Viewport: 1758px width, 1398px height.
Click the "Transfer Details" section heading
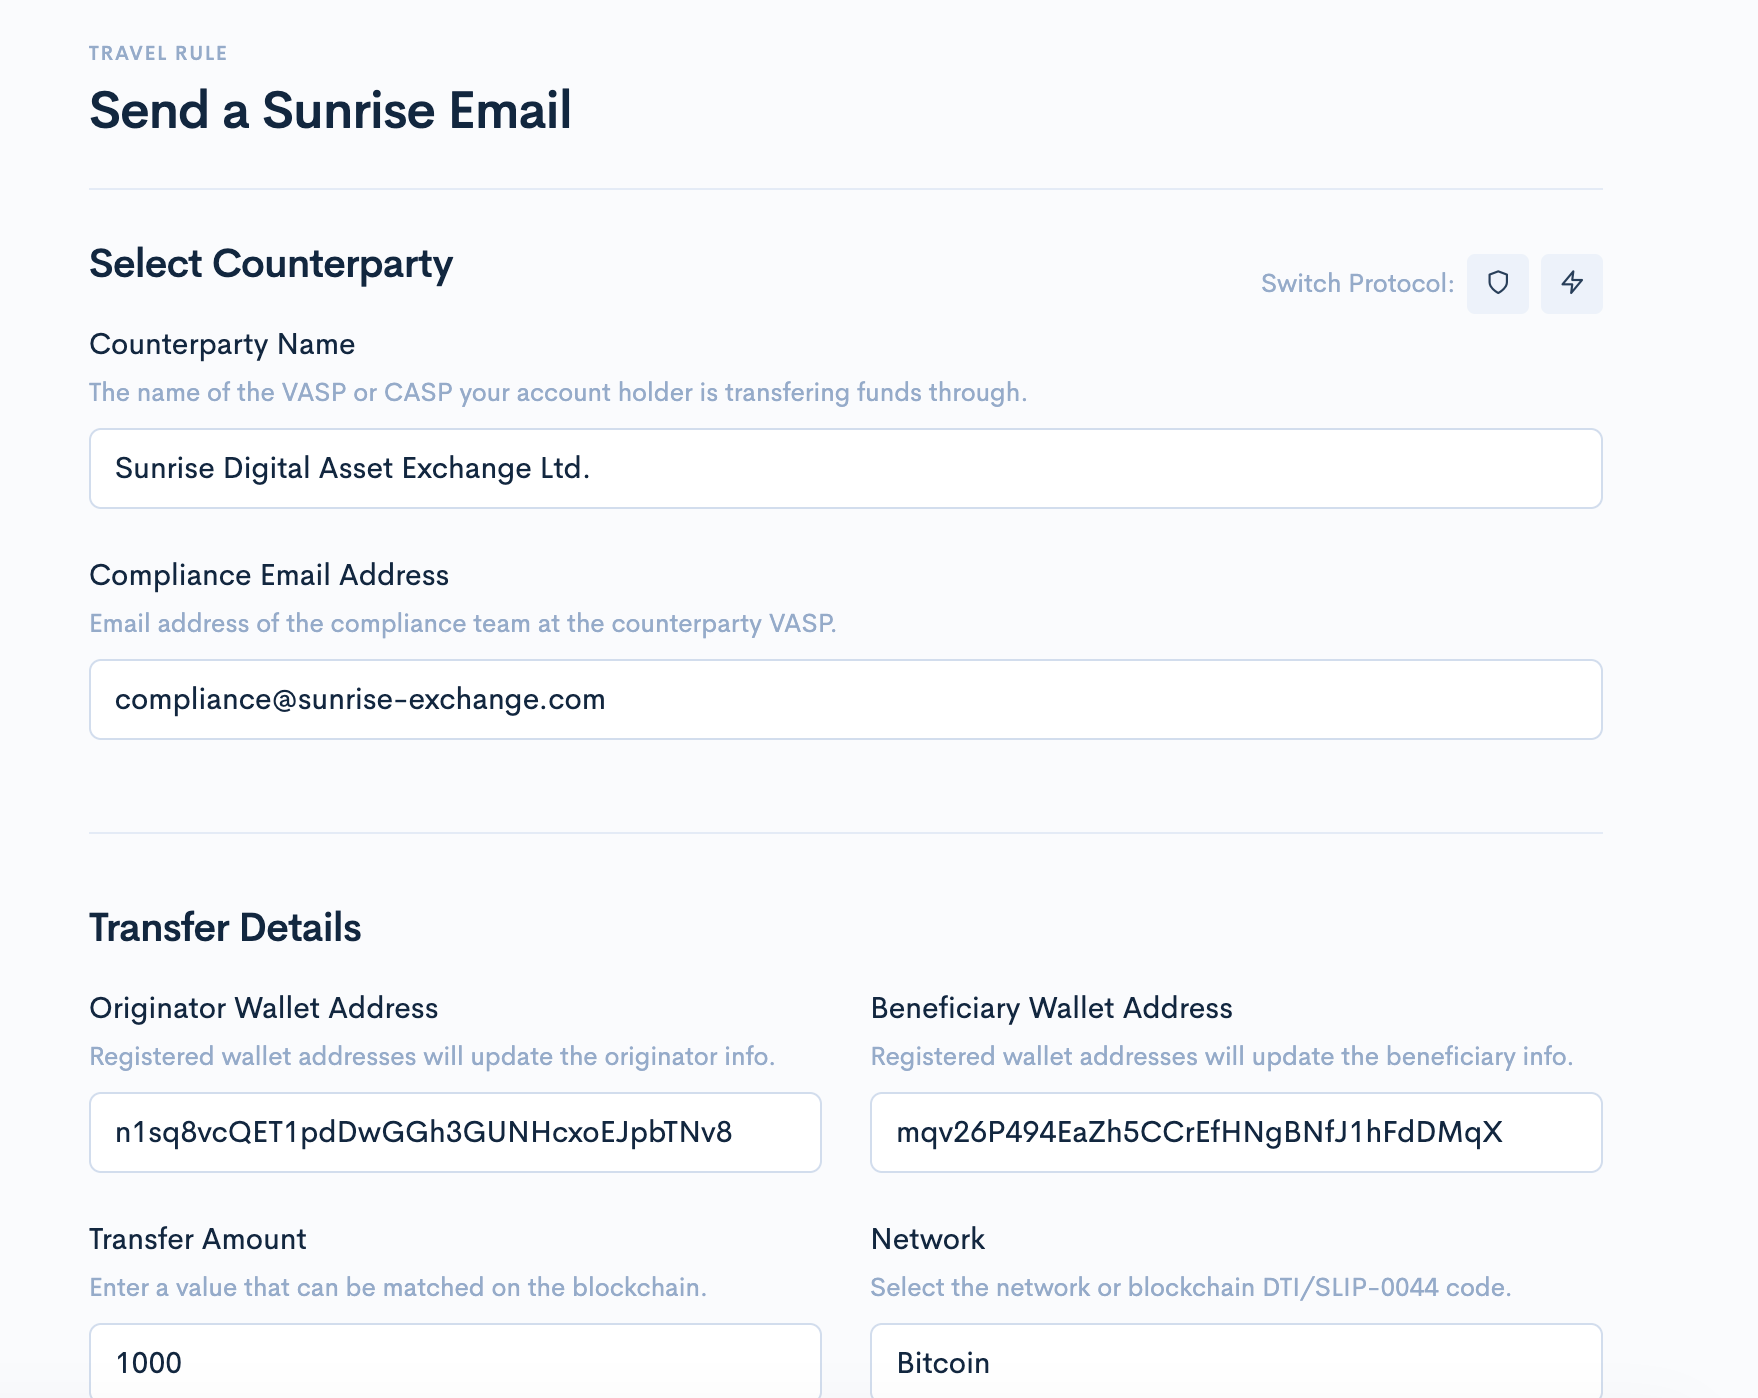pyautogui.click(x=225, y=928)
